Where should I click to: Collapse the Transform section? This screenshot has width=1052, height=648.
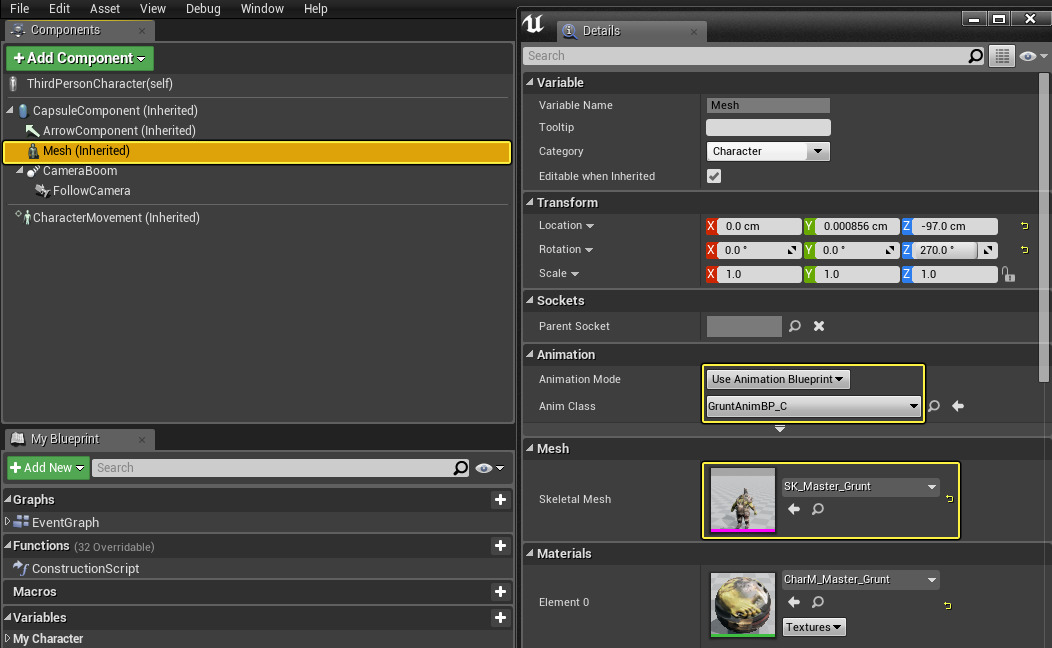point(530,203)
